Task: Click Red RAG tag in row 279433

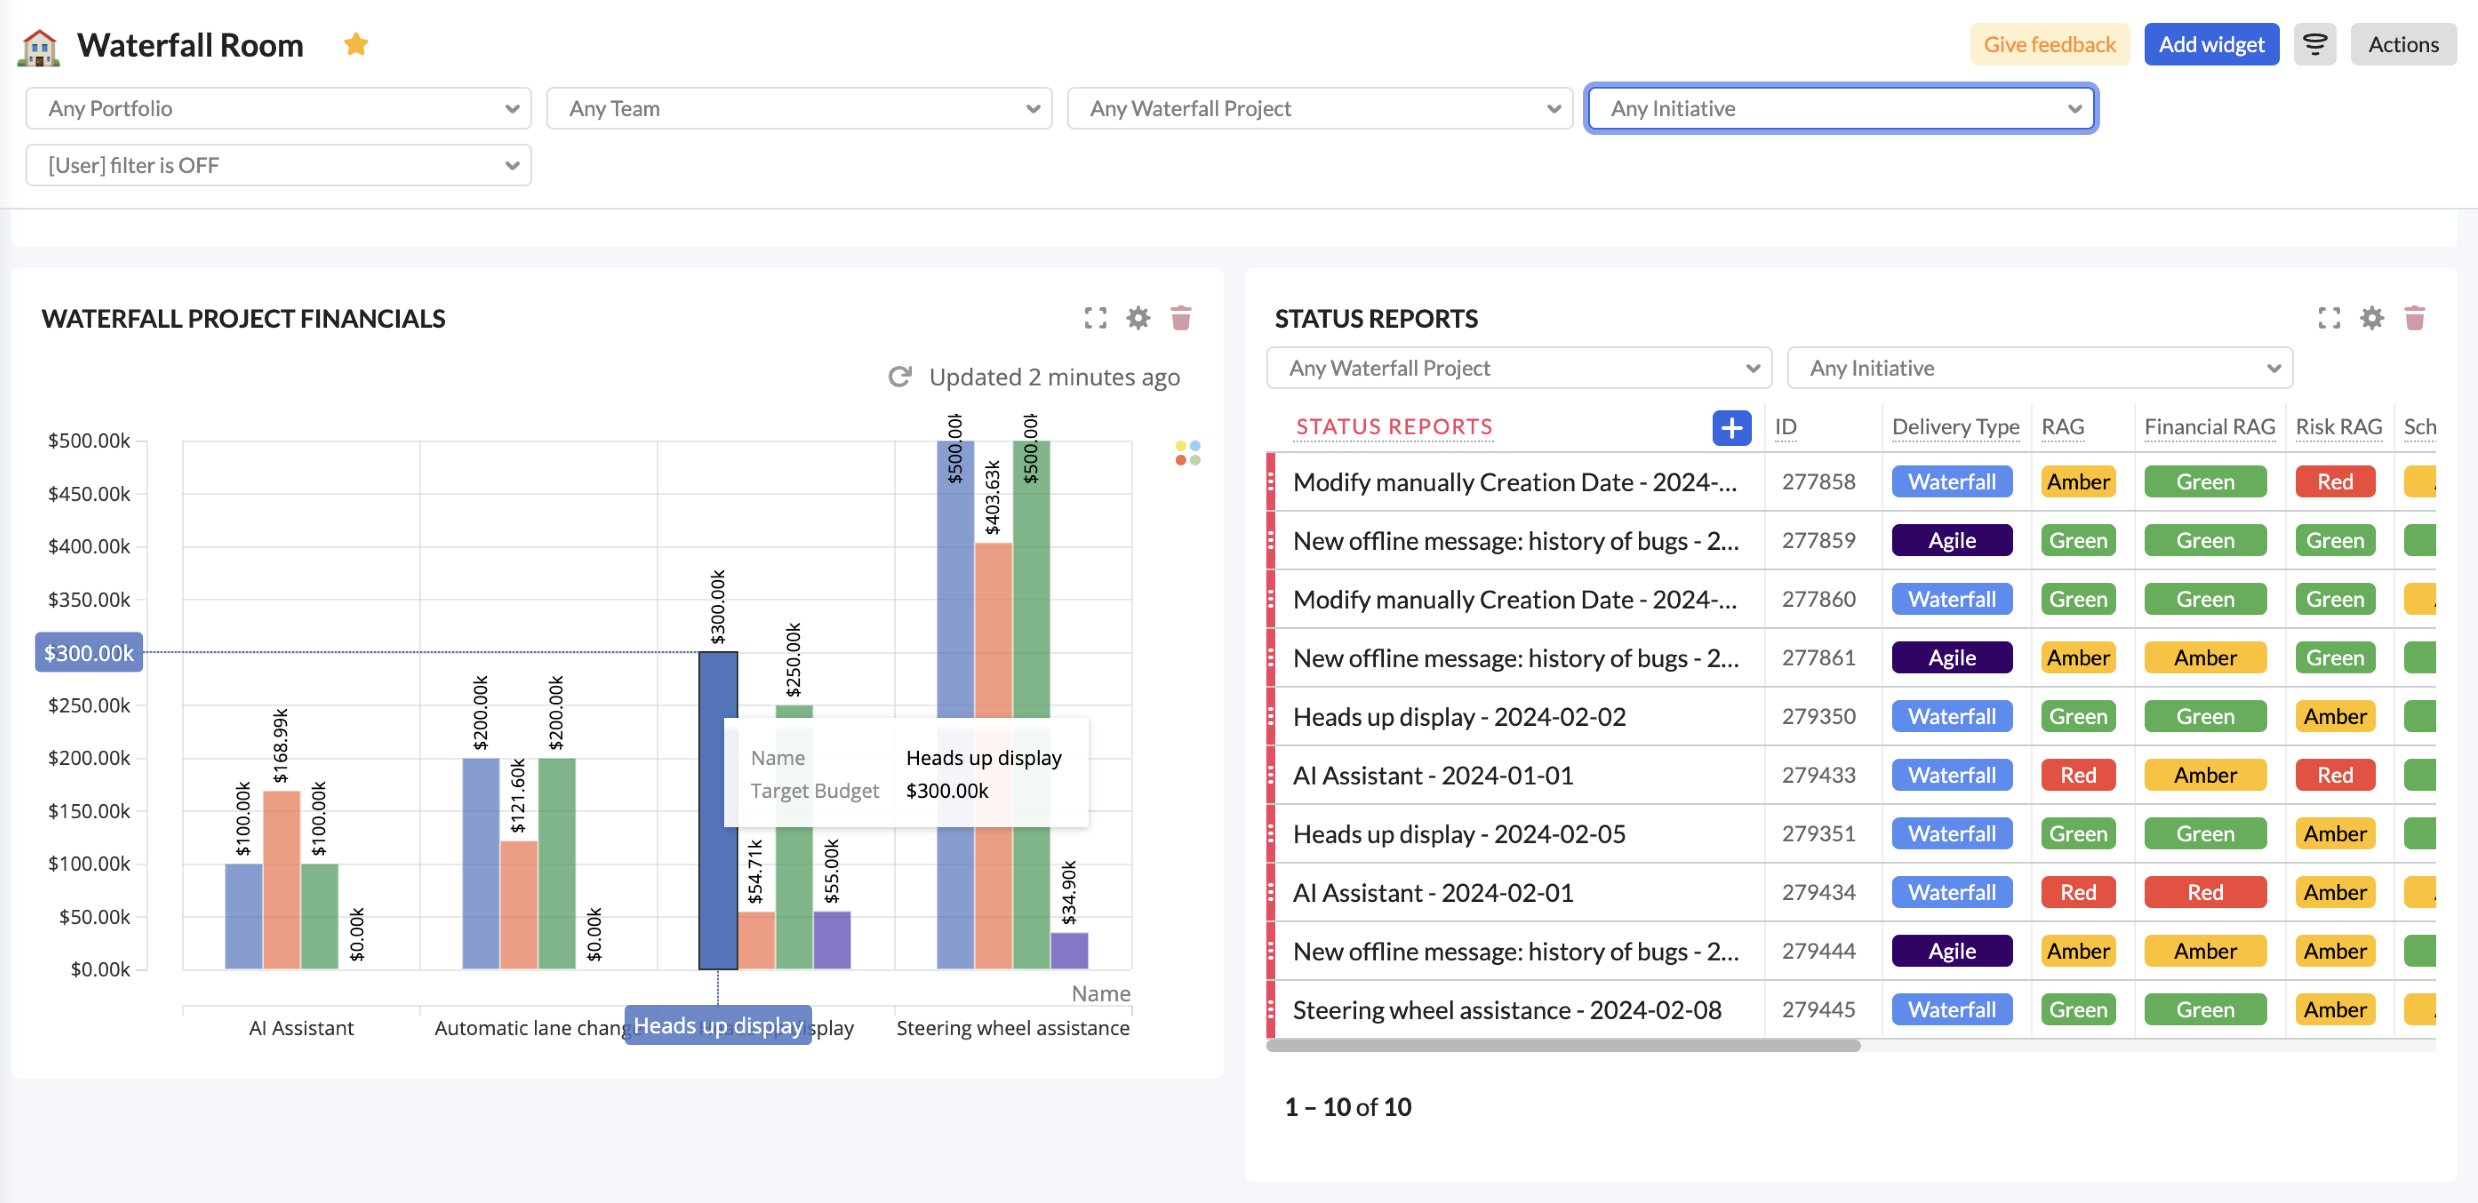Action: (2078, 775)
